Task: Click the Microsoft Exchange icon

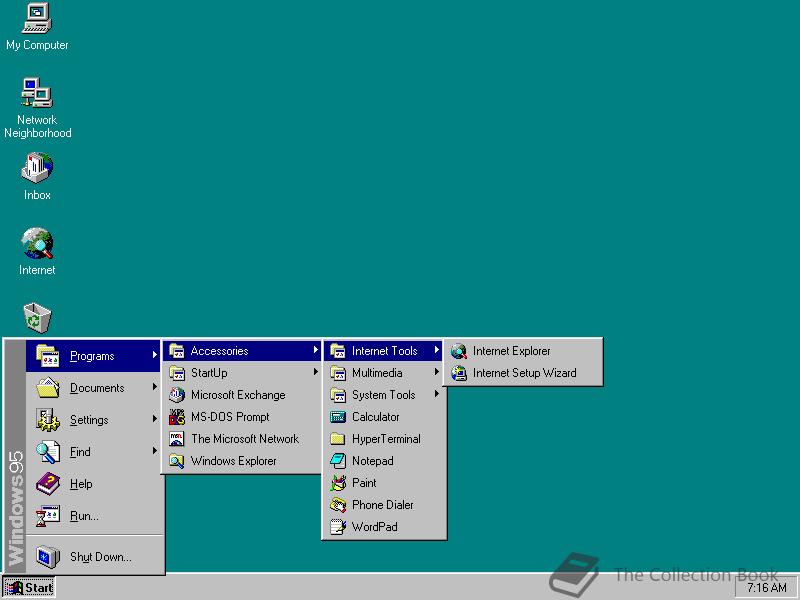Action: point(177,394)
